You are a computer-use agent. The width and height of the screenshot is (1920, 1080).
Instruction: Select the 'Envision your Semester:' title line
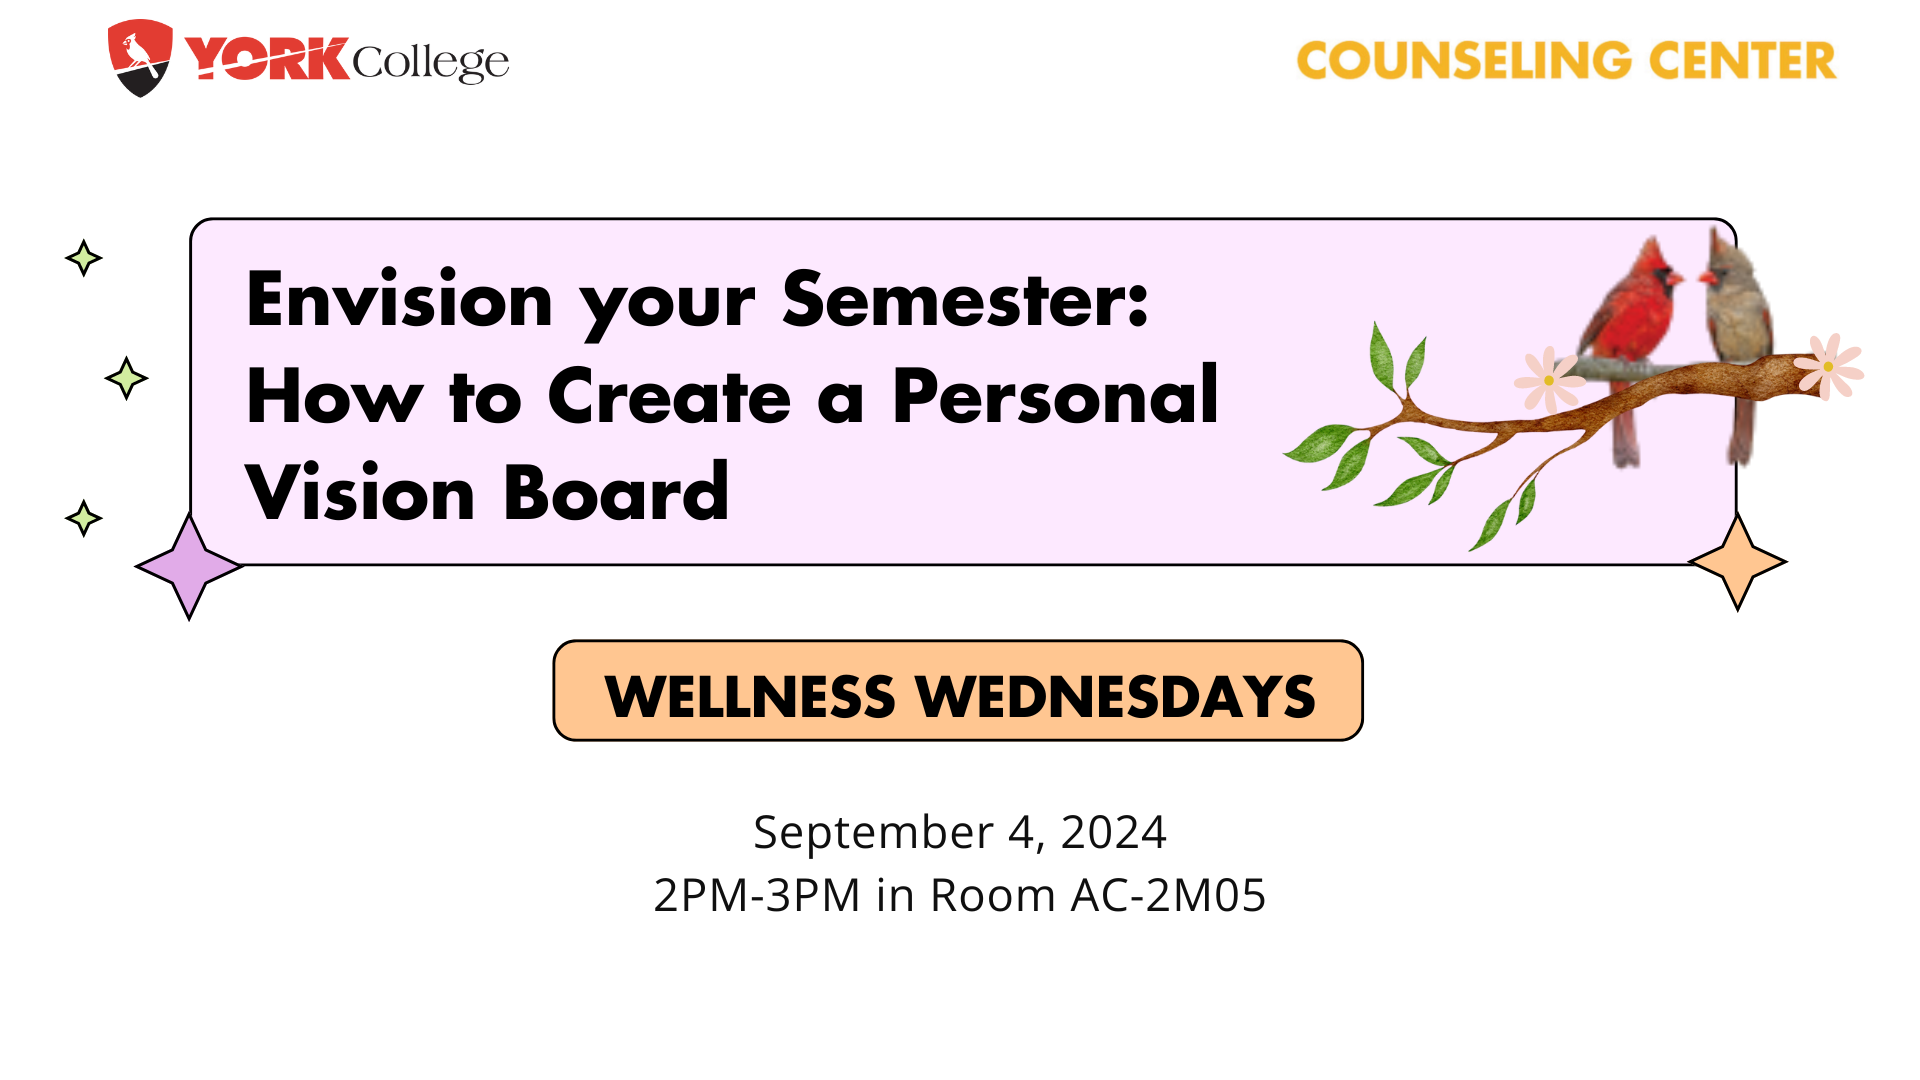tap(697, 301)
